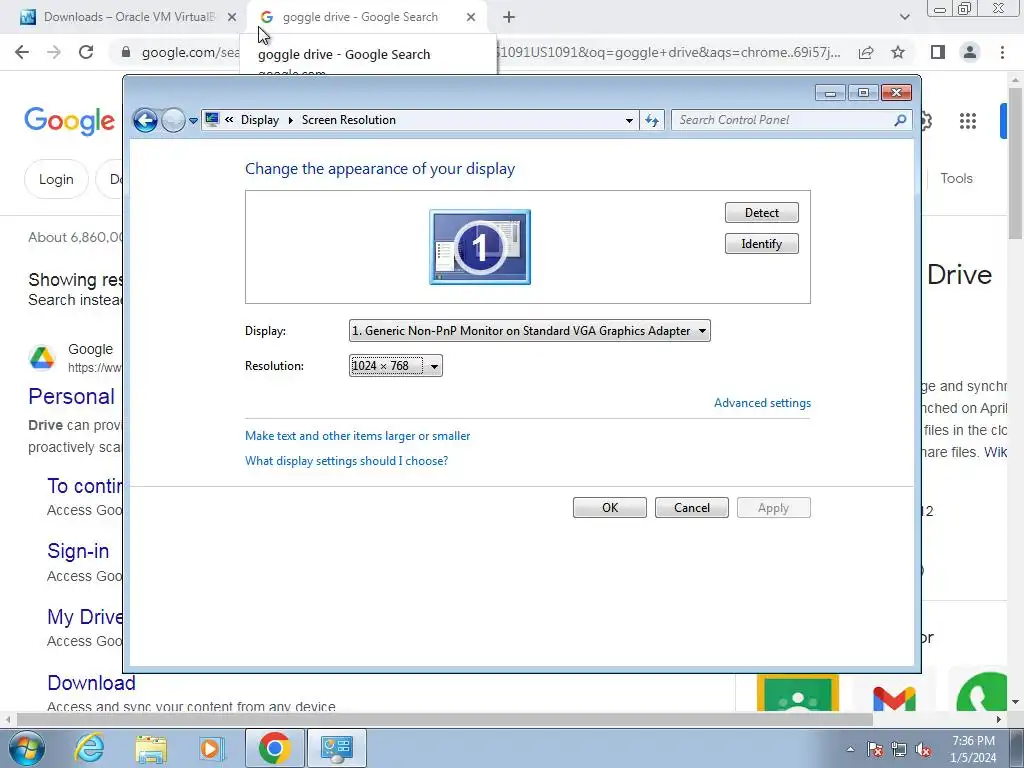Click the Google Drive result icon
The height and width of the screenshot is (768, 1024).
coord(42,357)
